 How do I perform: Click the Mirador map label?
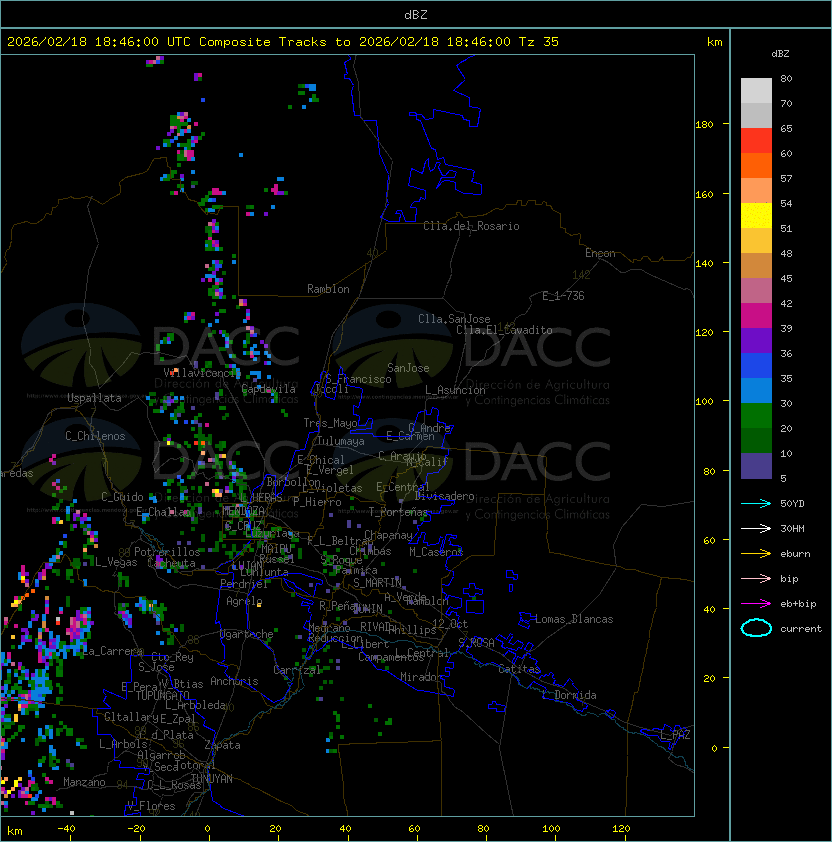[x=421, y=677]
